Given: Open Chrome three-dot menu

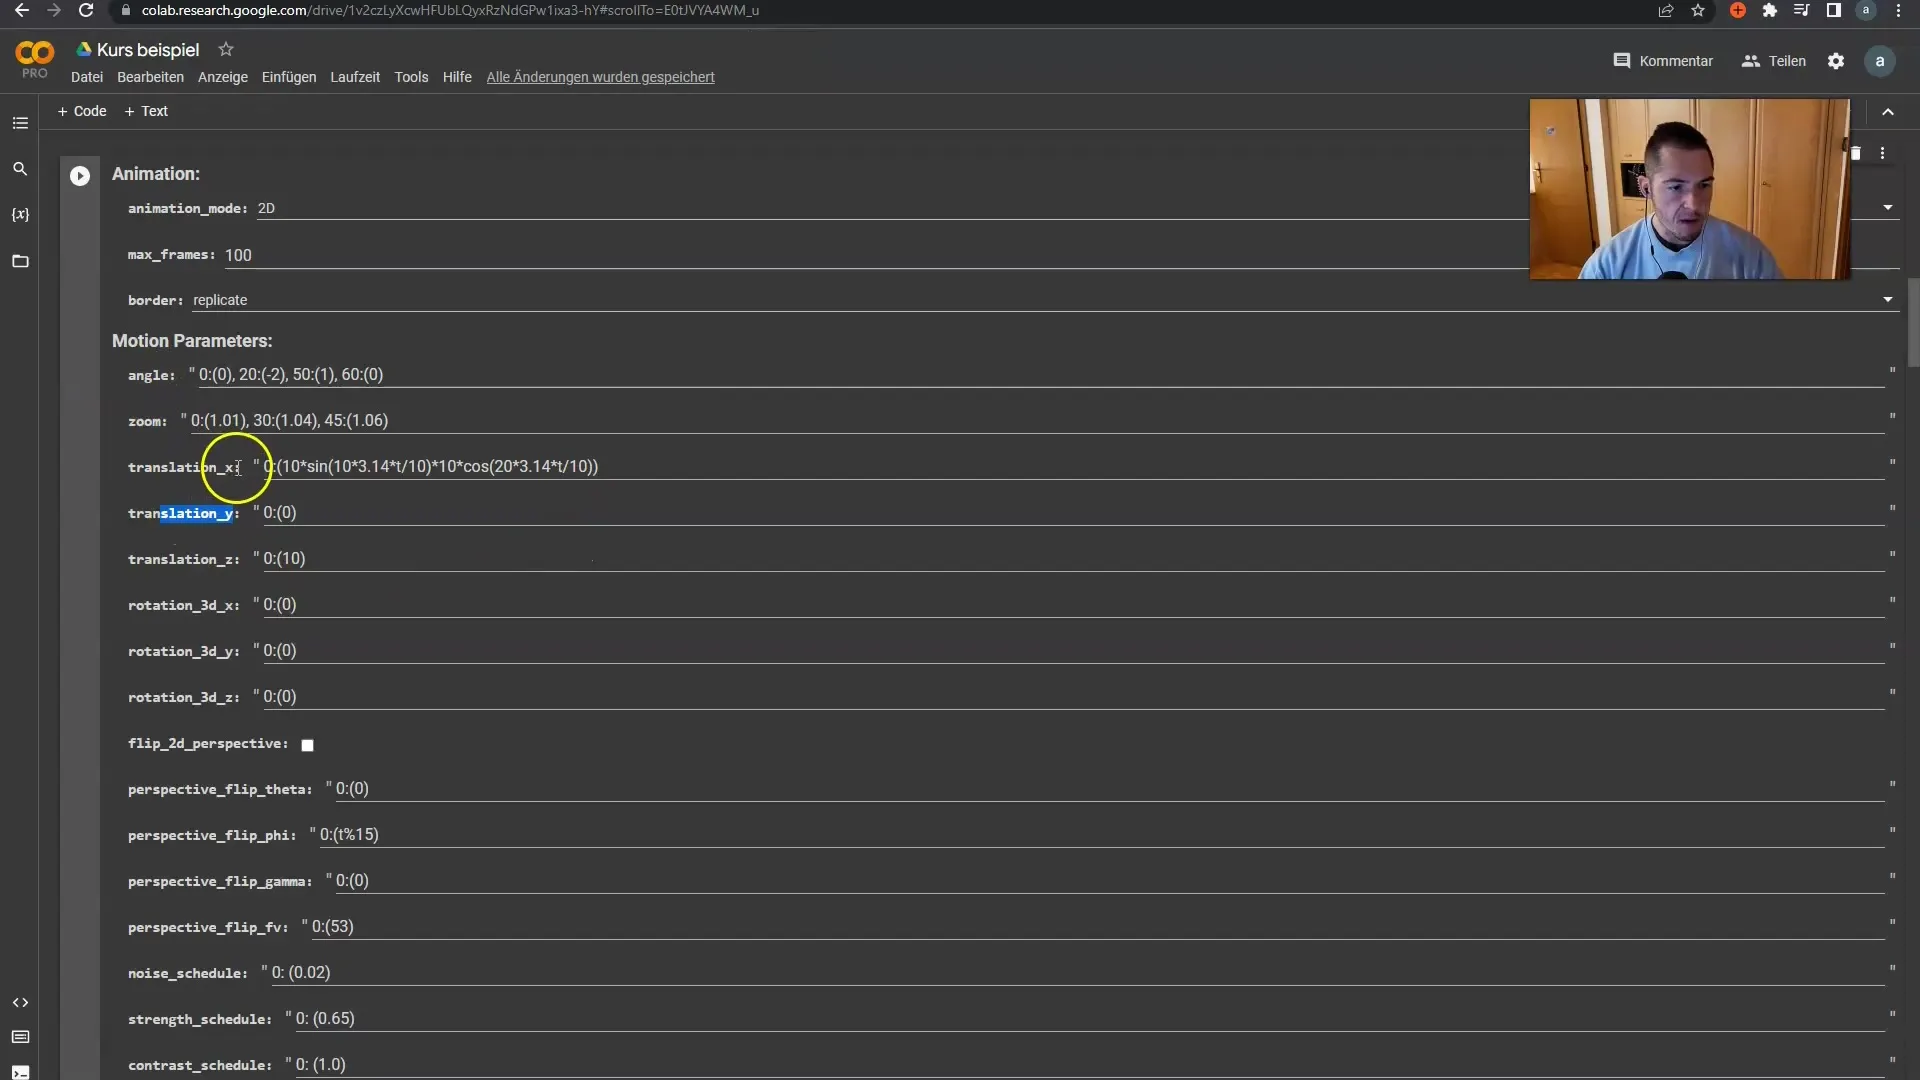Looking at the screenshot, I should (1898, 10).
